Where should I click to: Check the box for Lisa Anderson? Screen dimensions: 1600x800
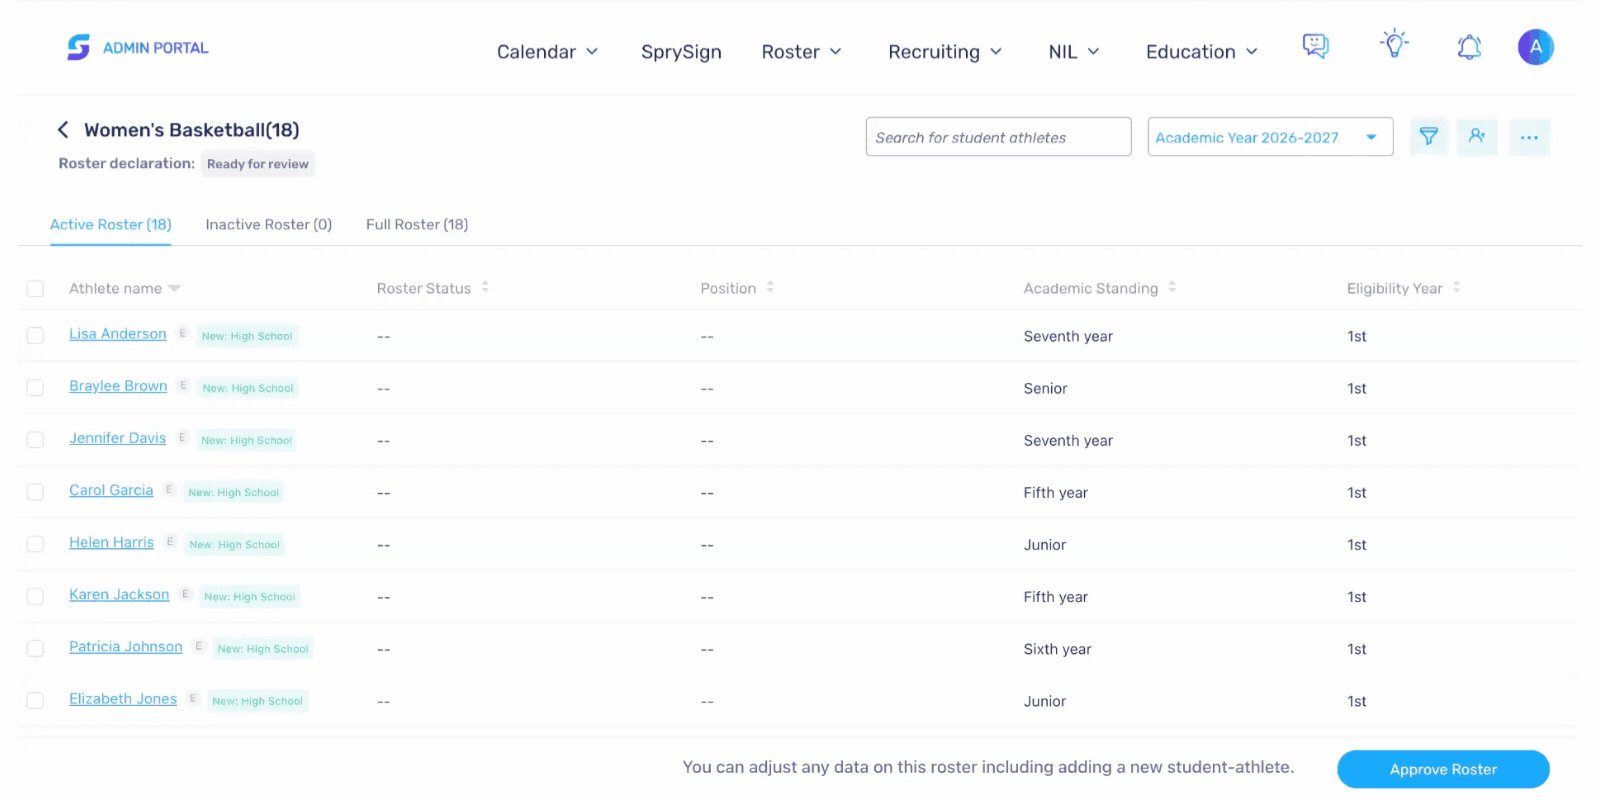(35, 336)
